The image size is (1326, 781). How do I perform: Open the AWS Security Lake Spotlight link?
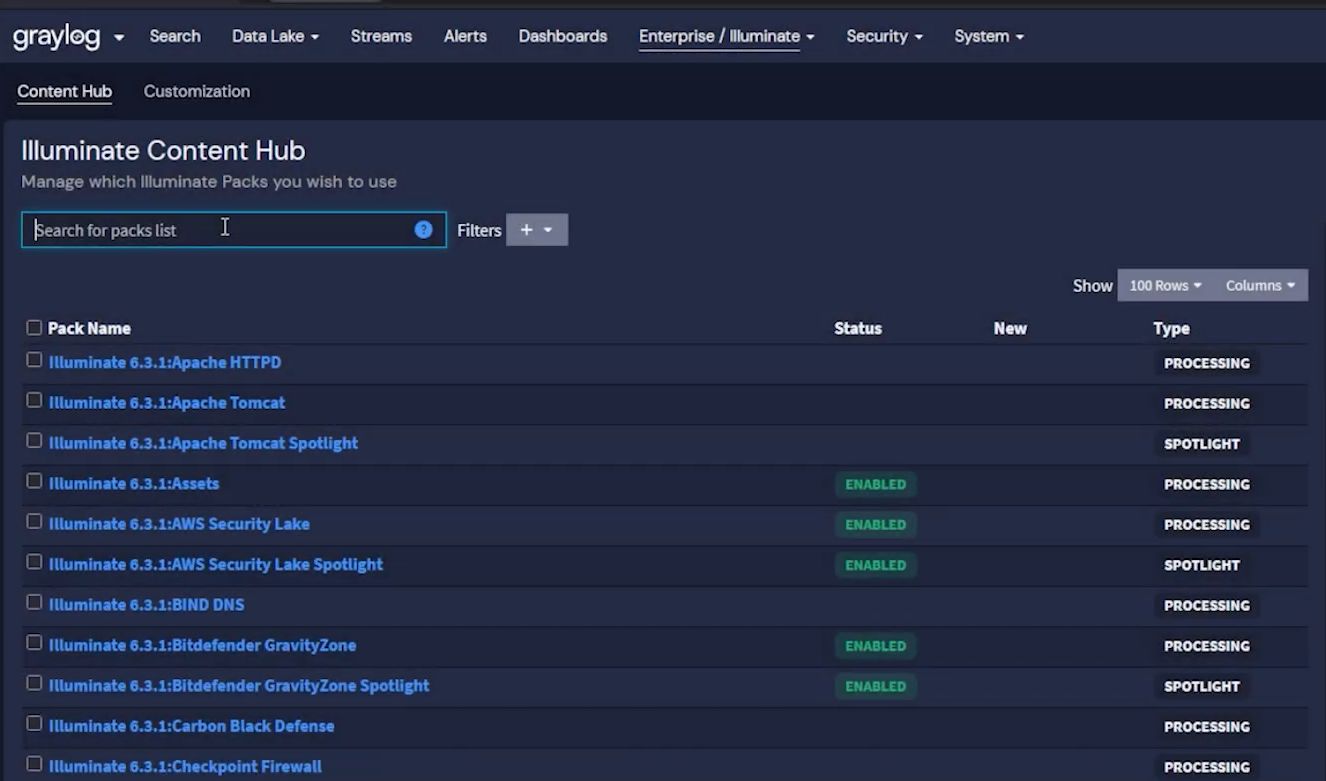[216, 565]
